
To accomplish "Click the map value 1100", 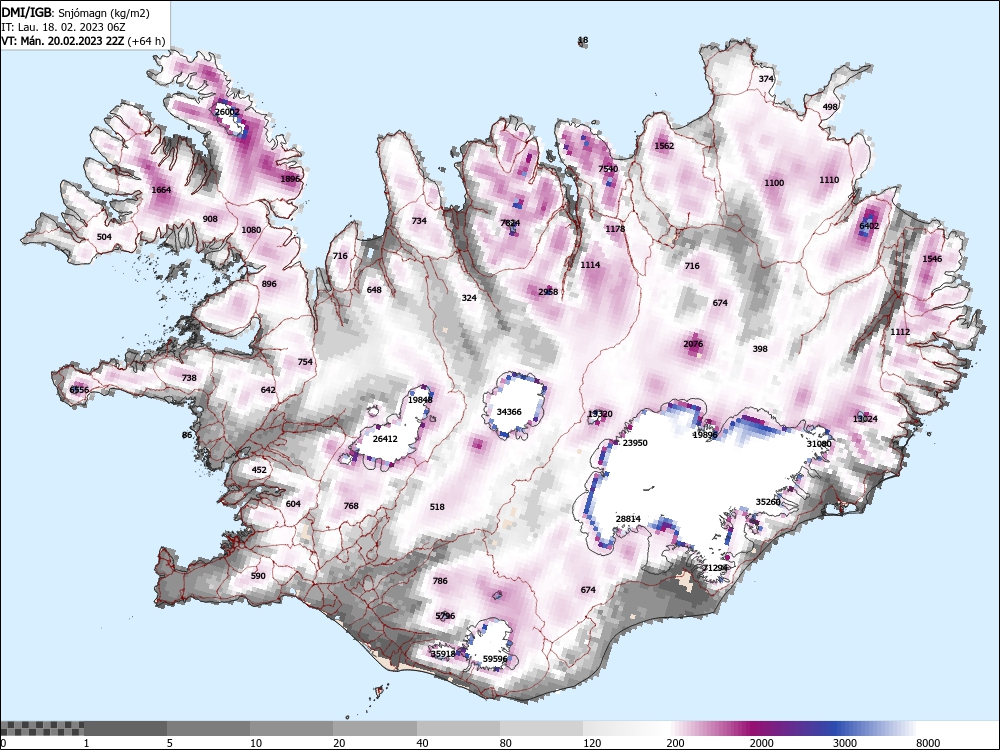I will [774, 183].
